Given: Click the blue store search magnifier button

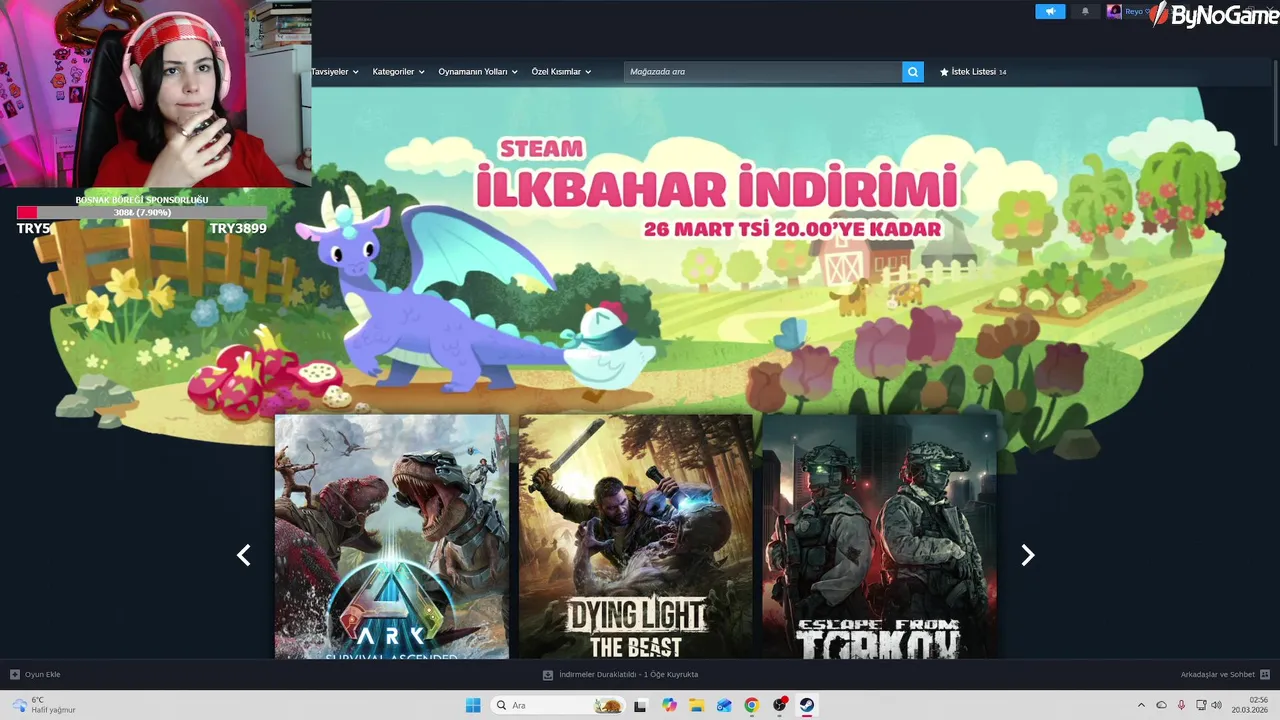Looking at the screenshot, I should click(x=912, y=72).
